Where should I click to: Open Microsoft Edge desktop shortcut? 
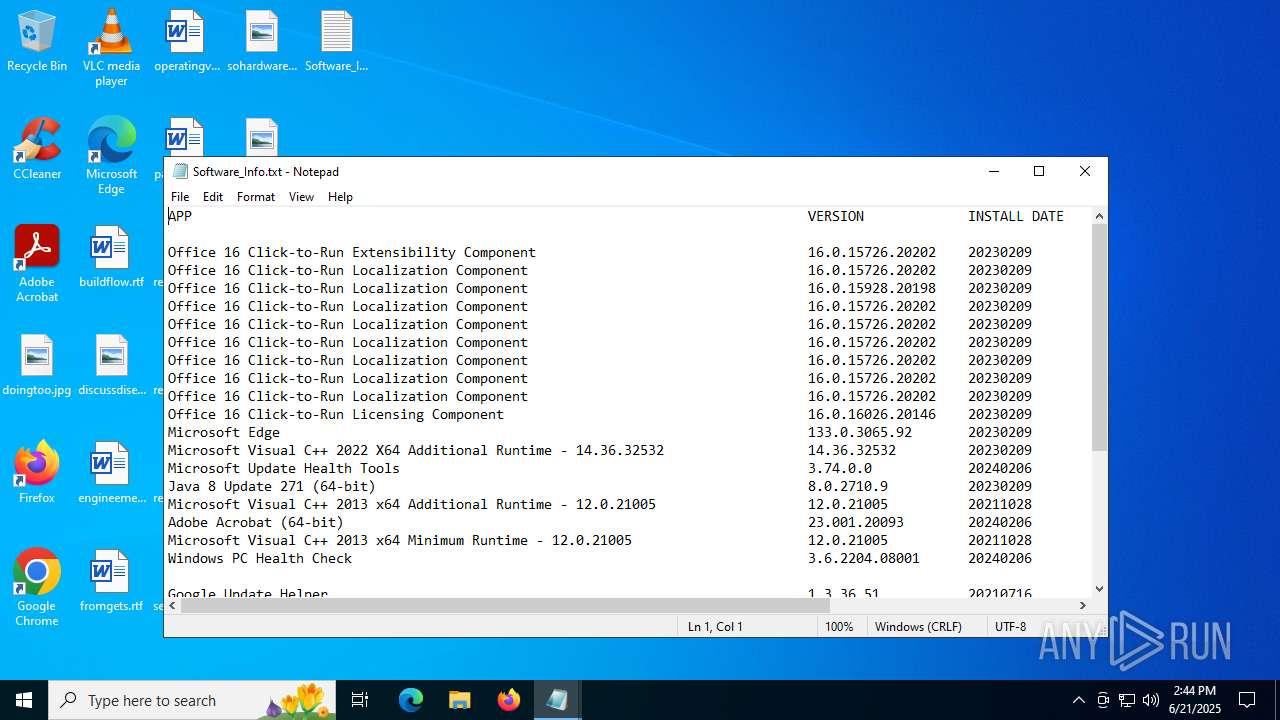(111, 156)
